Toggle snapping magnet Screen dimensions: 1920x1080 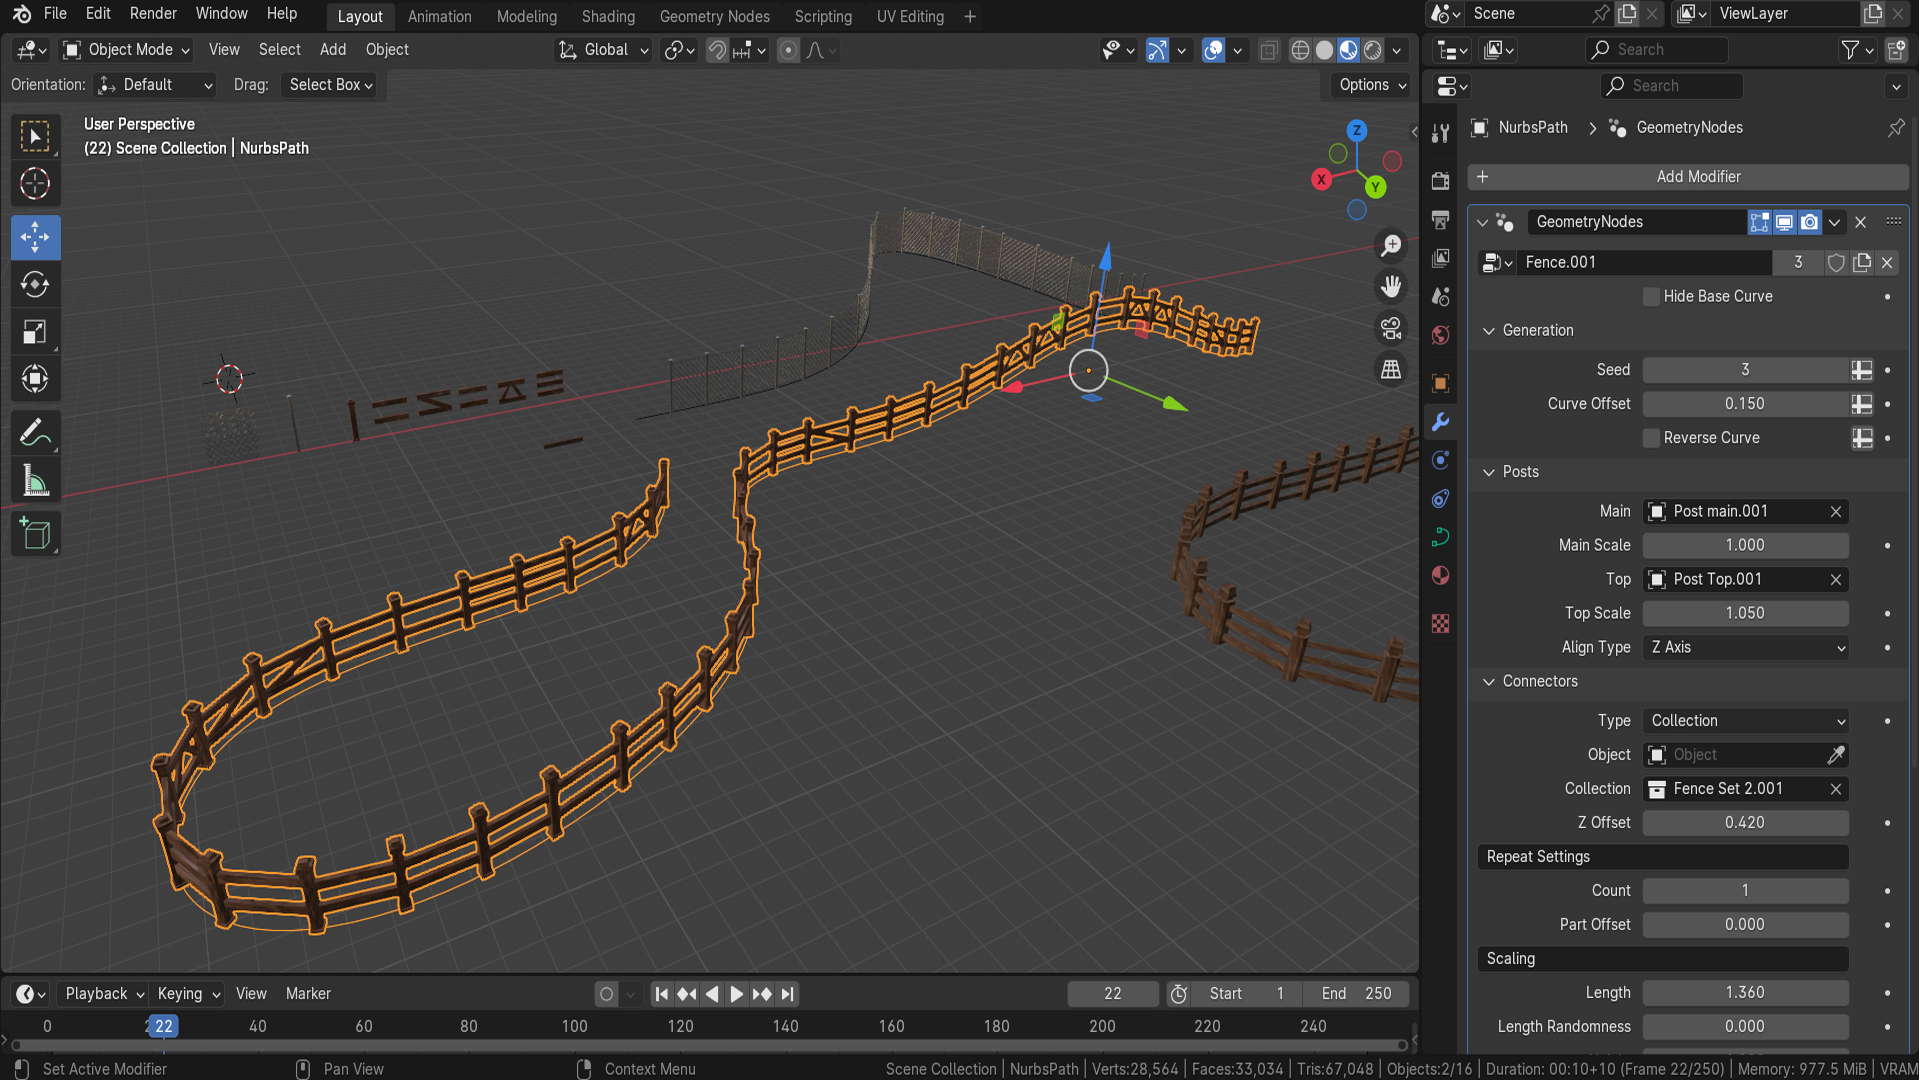(x=717, y=50)
